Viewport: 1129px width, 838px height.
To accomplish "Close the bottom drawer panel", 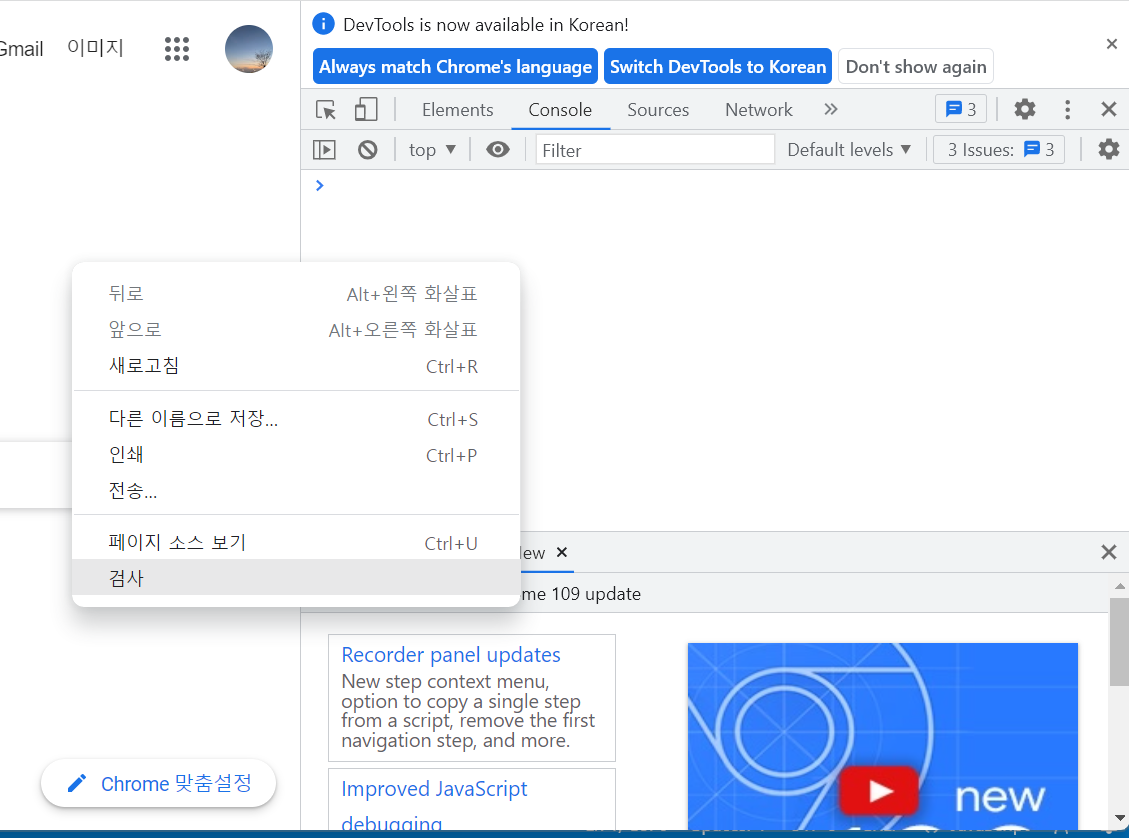I will 1109,552.
